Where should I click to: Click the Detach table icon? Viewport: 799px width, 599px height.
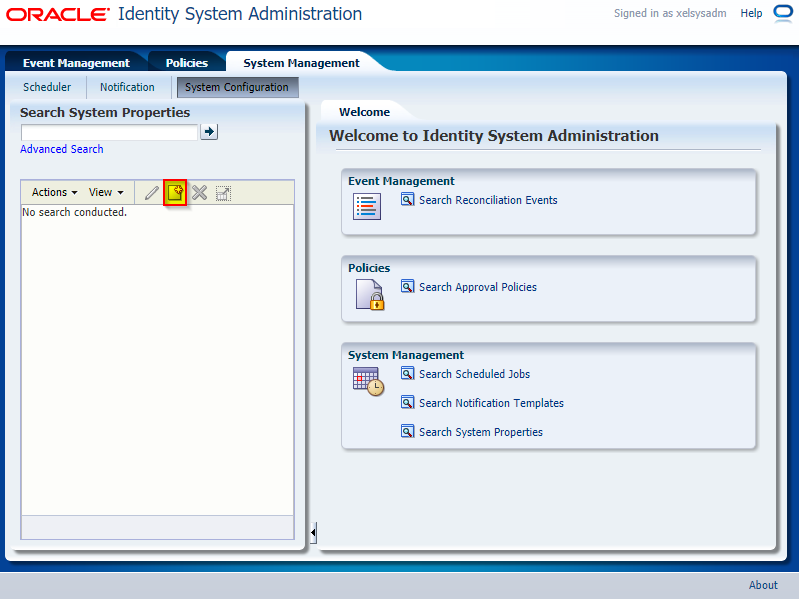[223, 193]
